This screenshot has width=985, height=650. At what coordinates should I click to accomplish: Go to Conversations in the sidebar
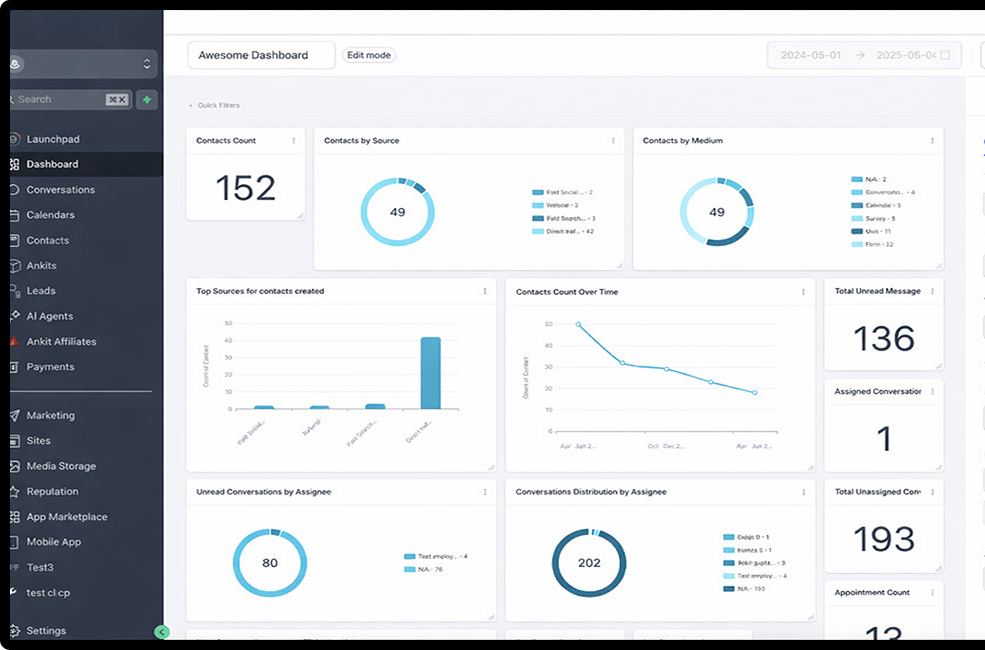pos(60,190)
